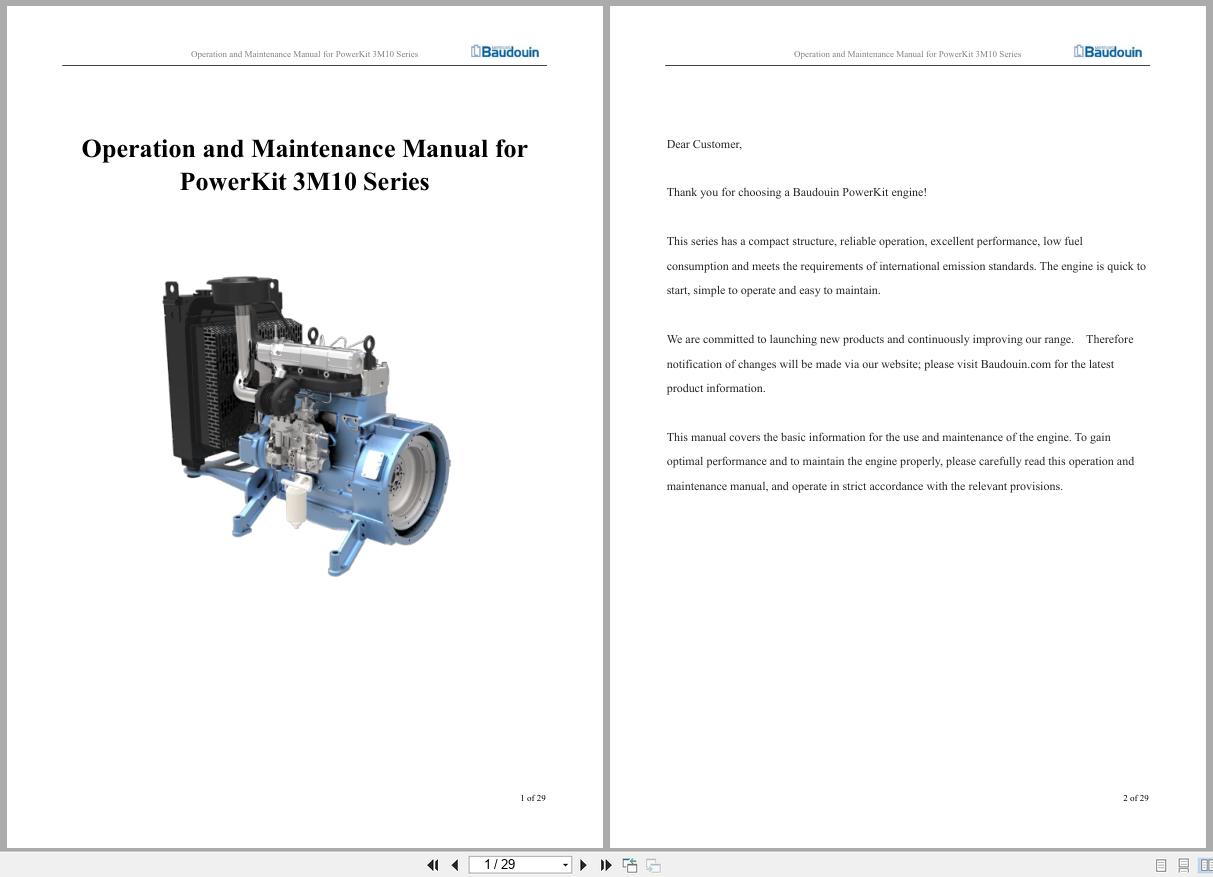Click the '2 of 29' footer on page 2
Image resolution: width=1213 pixels, height=877 pixels.
click(1135, 798)
